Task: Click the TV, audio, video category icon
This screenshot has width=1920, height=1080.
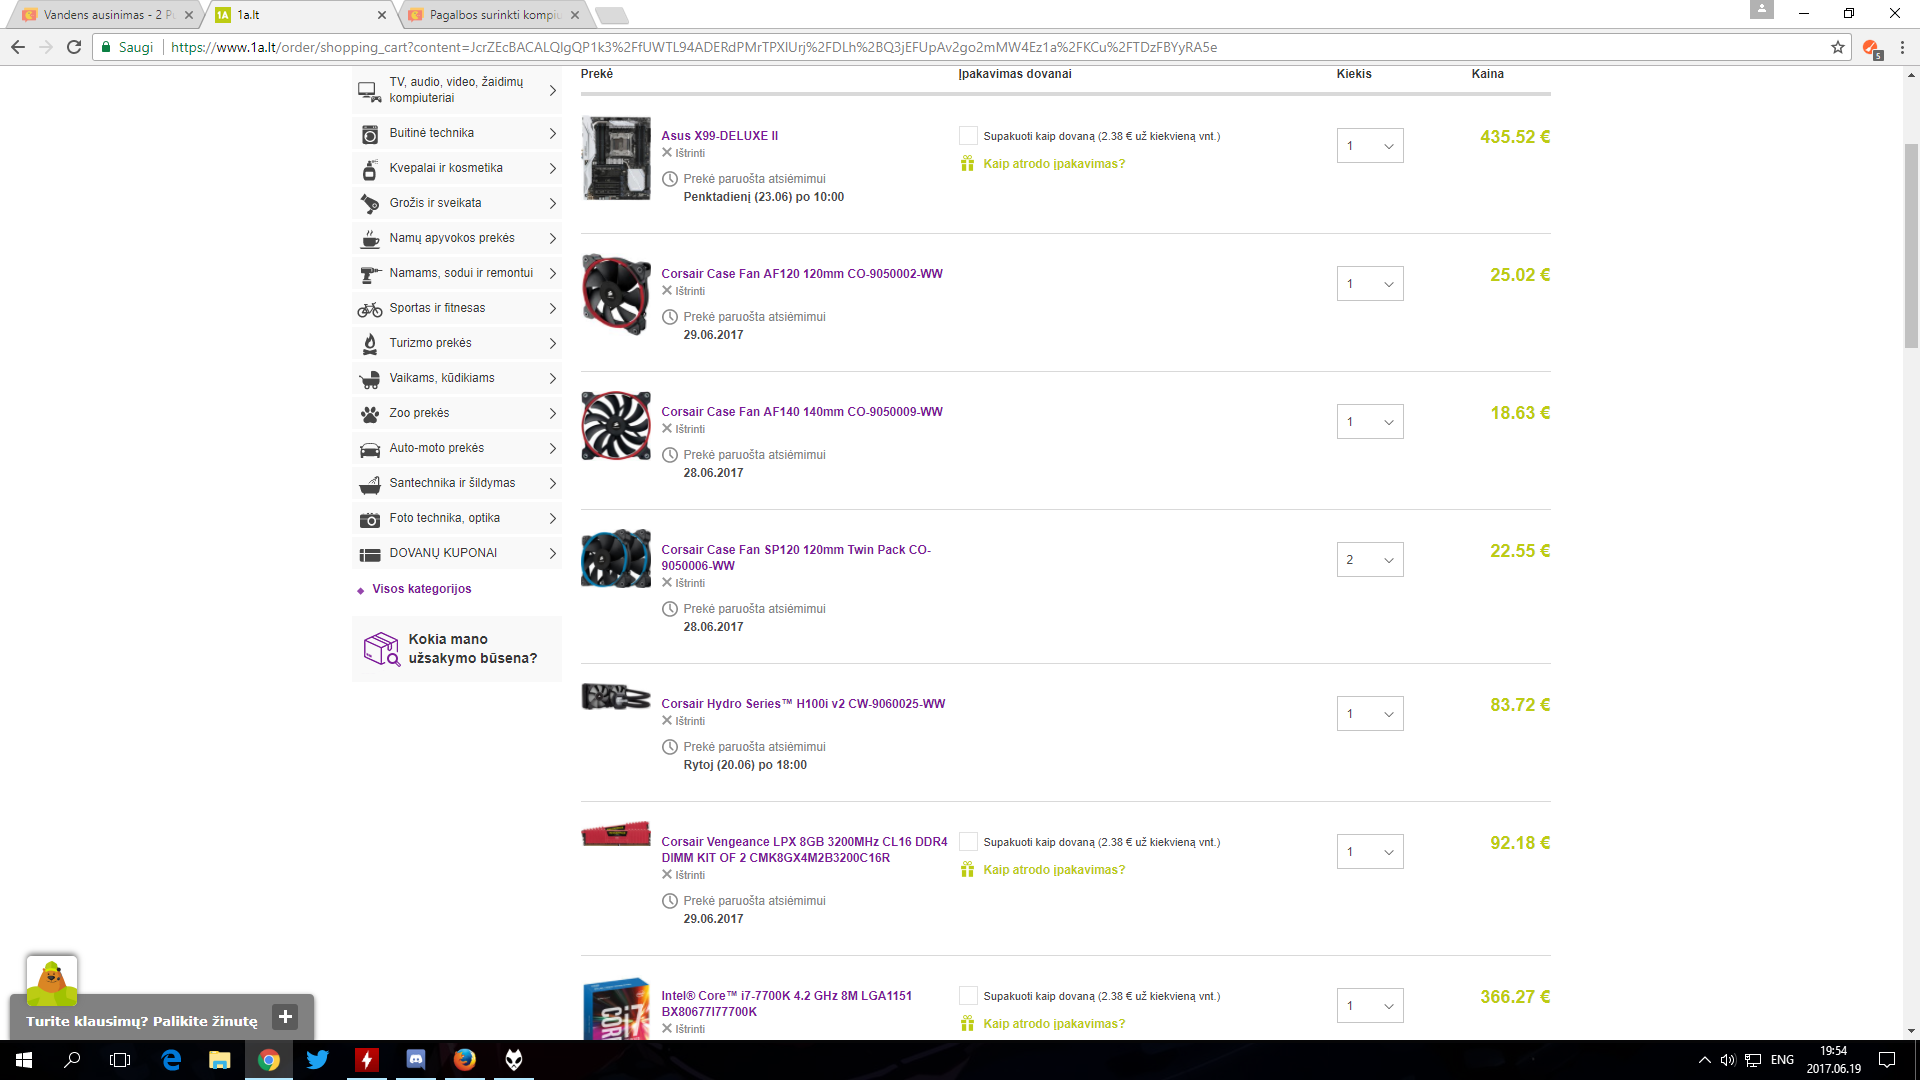Action: tap(370, 91)
